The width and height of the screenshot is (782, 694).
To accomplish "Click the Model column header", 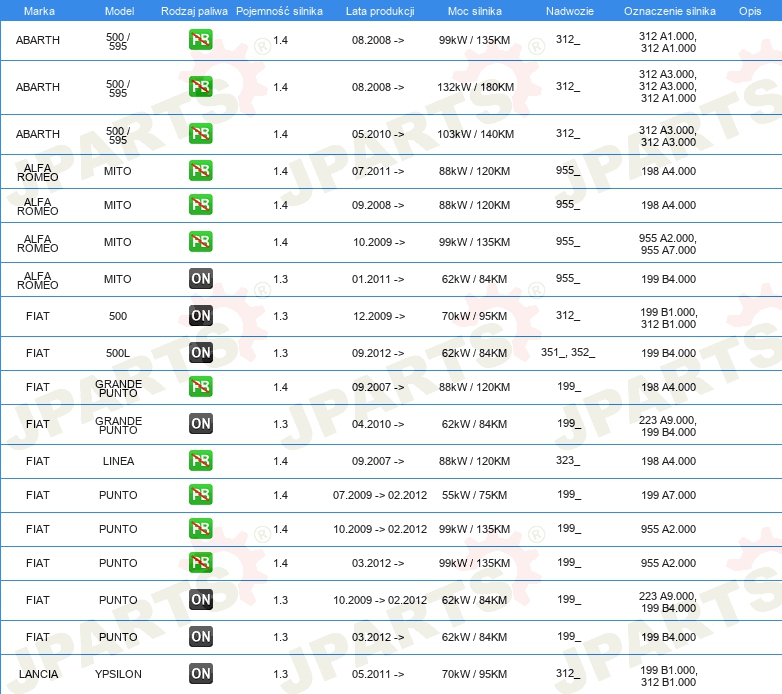I will (118, 10).
